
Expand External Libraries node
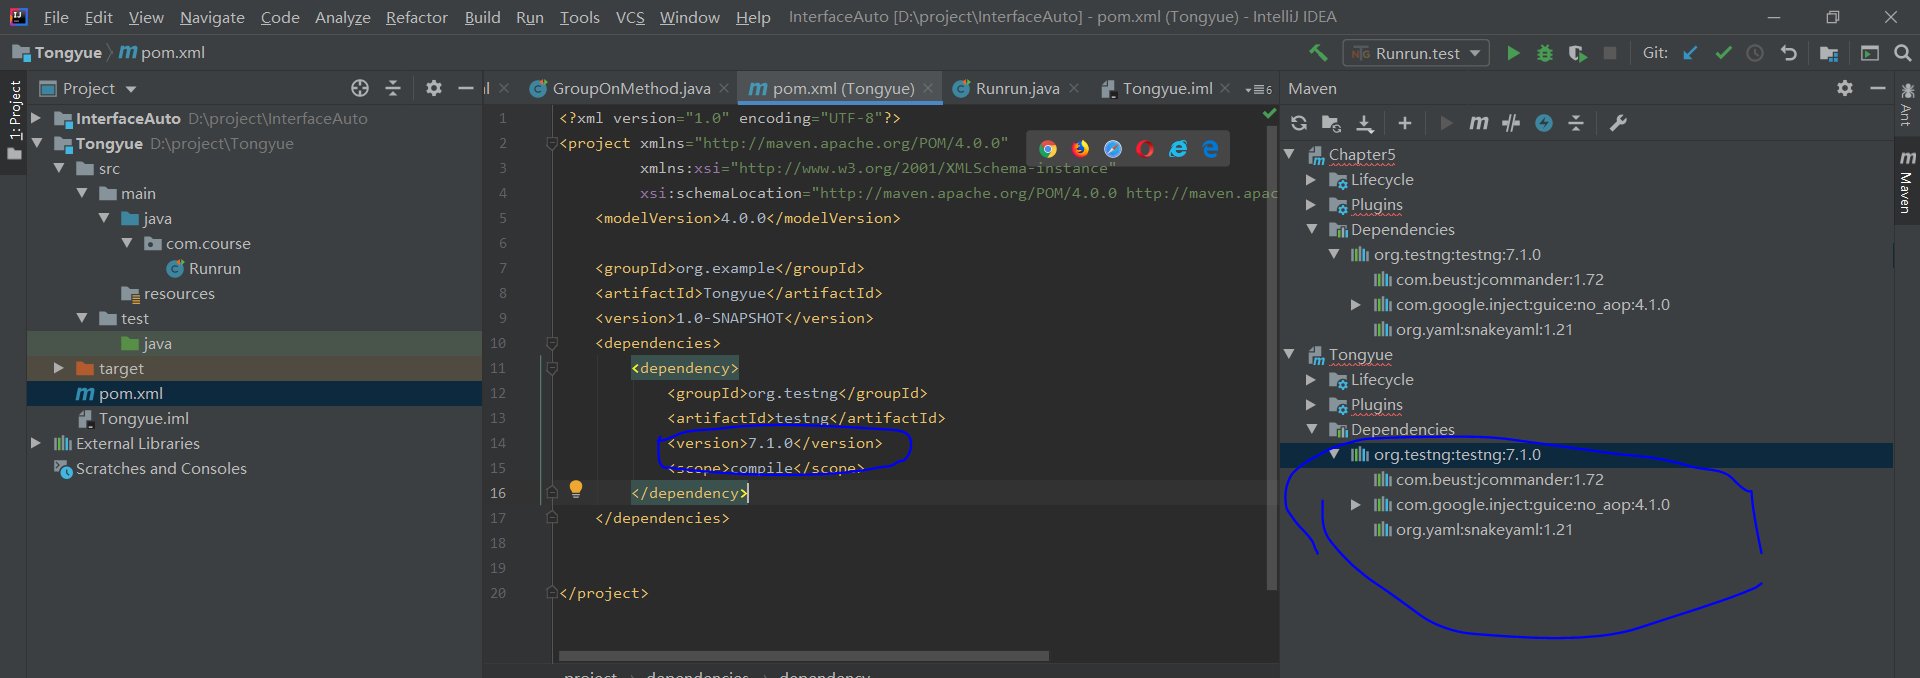[36, 443]
